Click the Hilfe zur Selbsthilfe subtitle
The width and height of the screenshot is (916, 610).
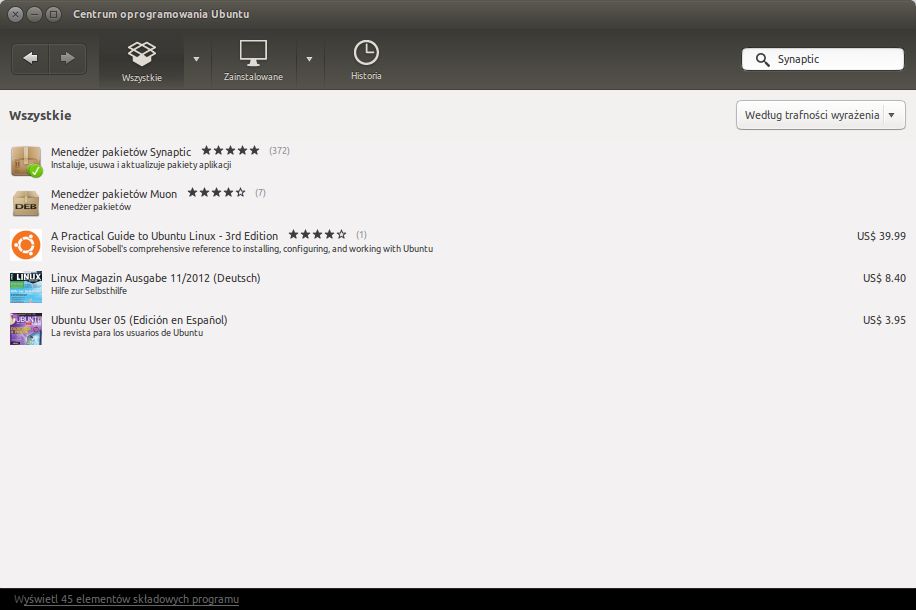[x=89, y=291]
